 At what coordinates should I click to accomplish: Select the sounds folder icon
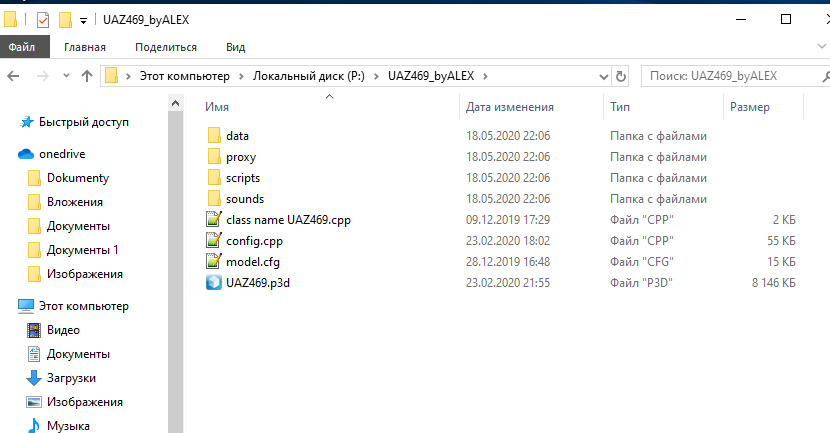click(x=214, y=199)
